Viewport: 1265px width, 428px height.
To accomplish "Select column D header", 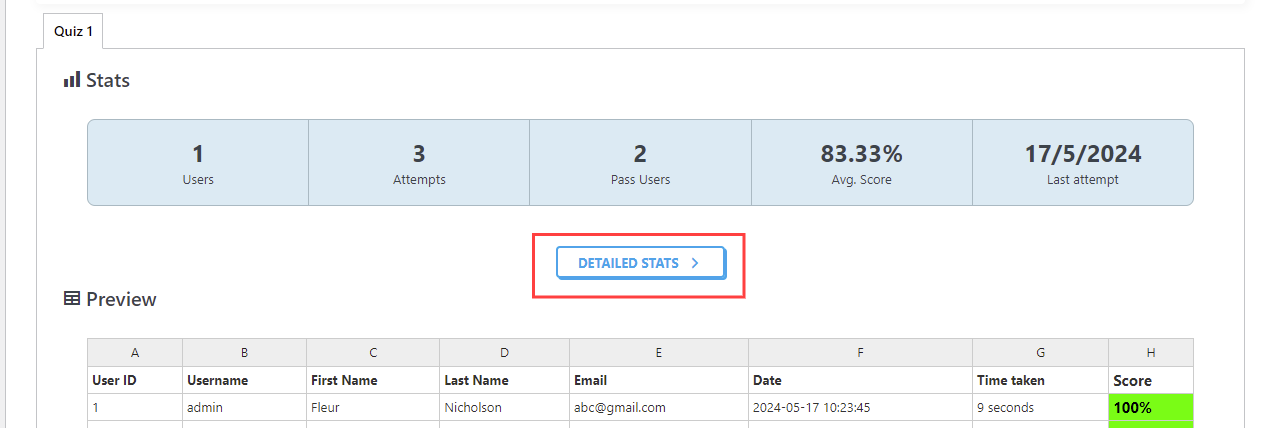I will [x=504, y=353].
